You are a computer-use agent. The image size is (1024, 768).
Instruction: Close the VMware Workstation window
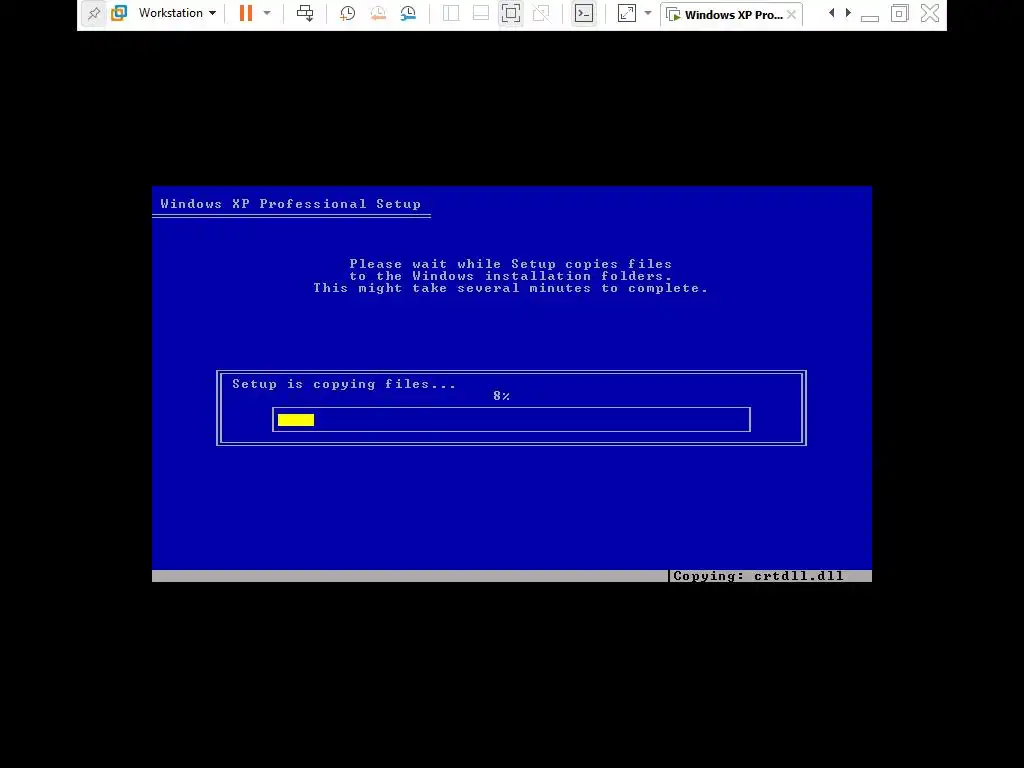930,13
